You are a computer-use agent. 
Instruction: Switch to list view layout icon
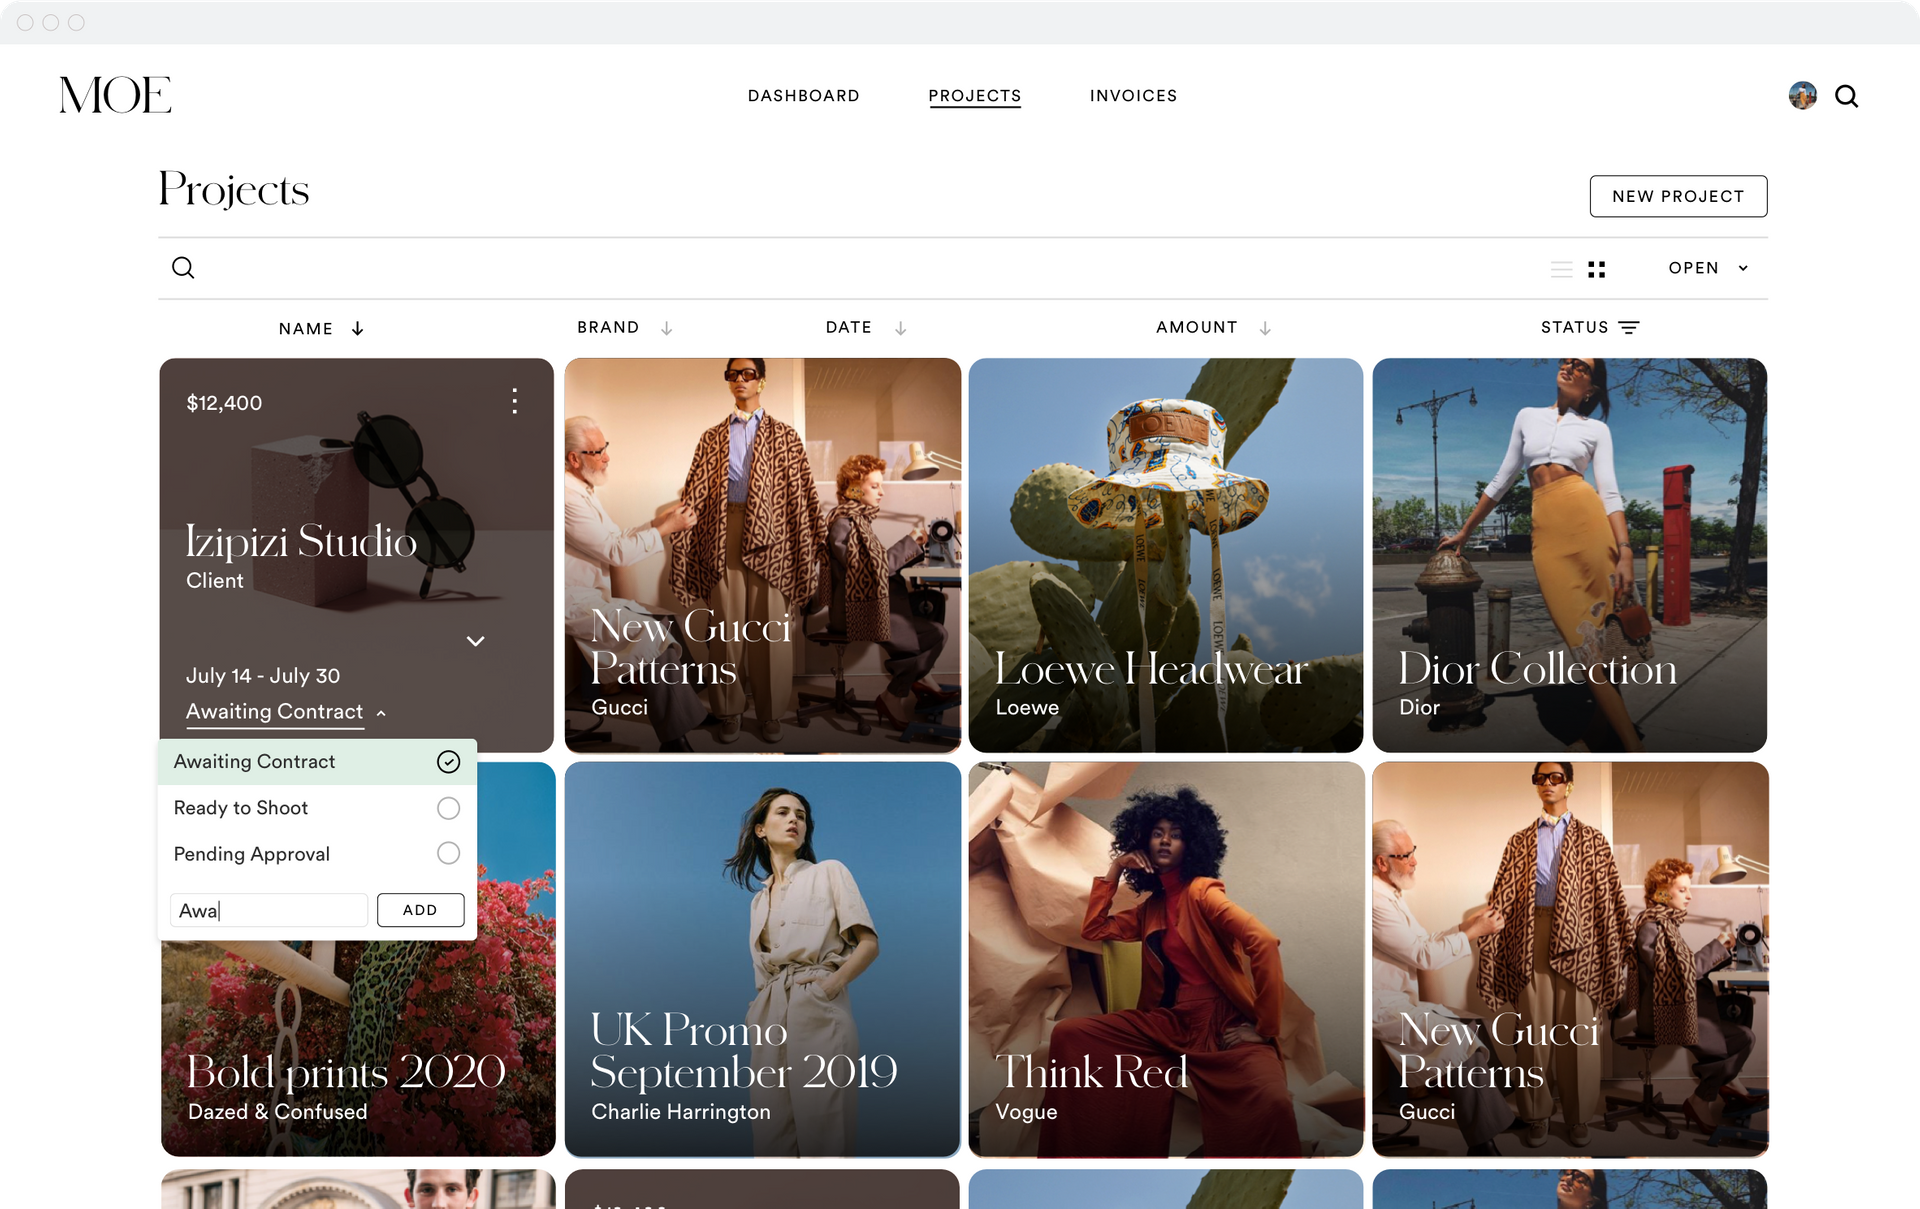click(x=1561, y=269)
